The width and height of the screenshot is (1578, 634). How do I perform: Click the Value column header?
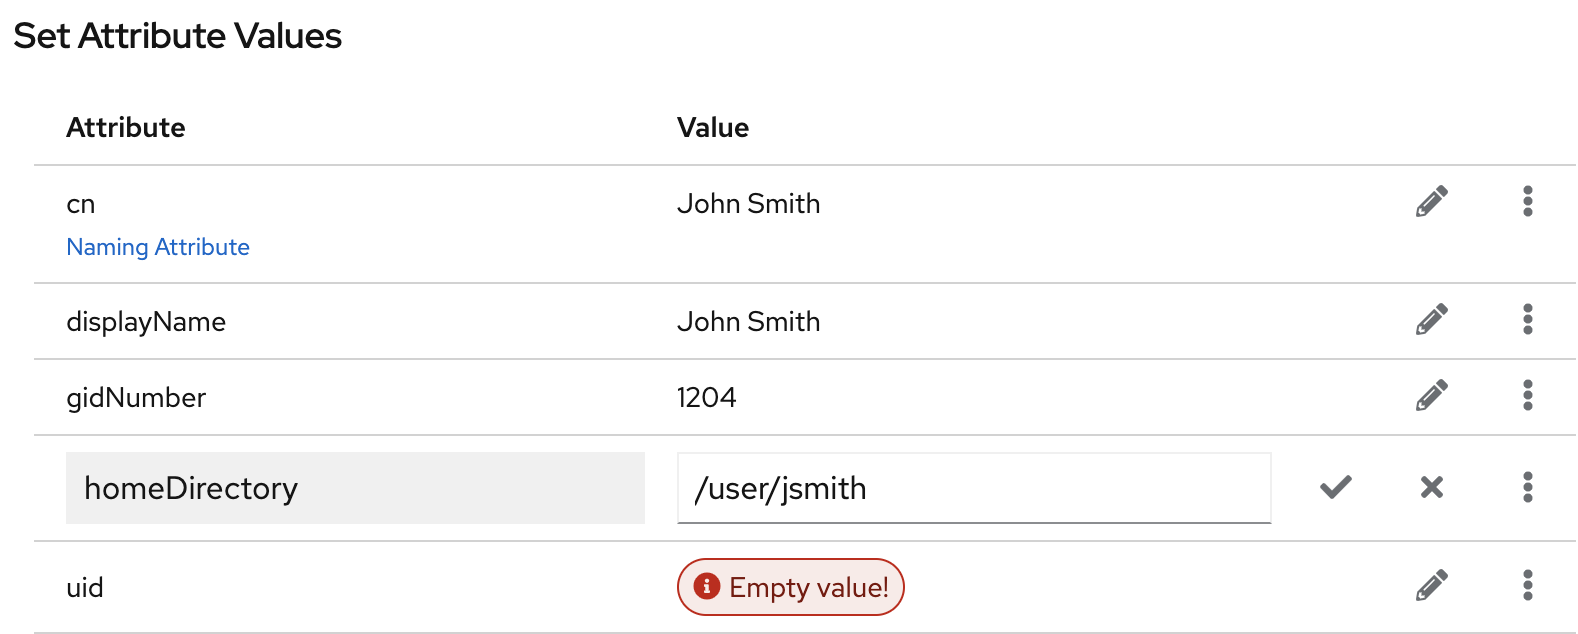pyautogui.click(x=713, y=128)
